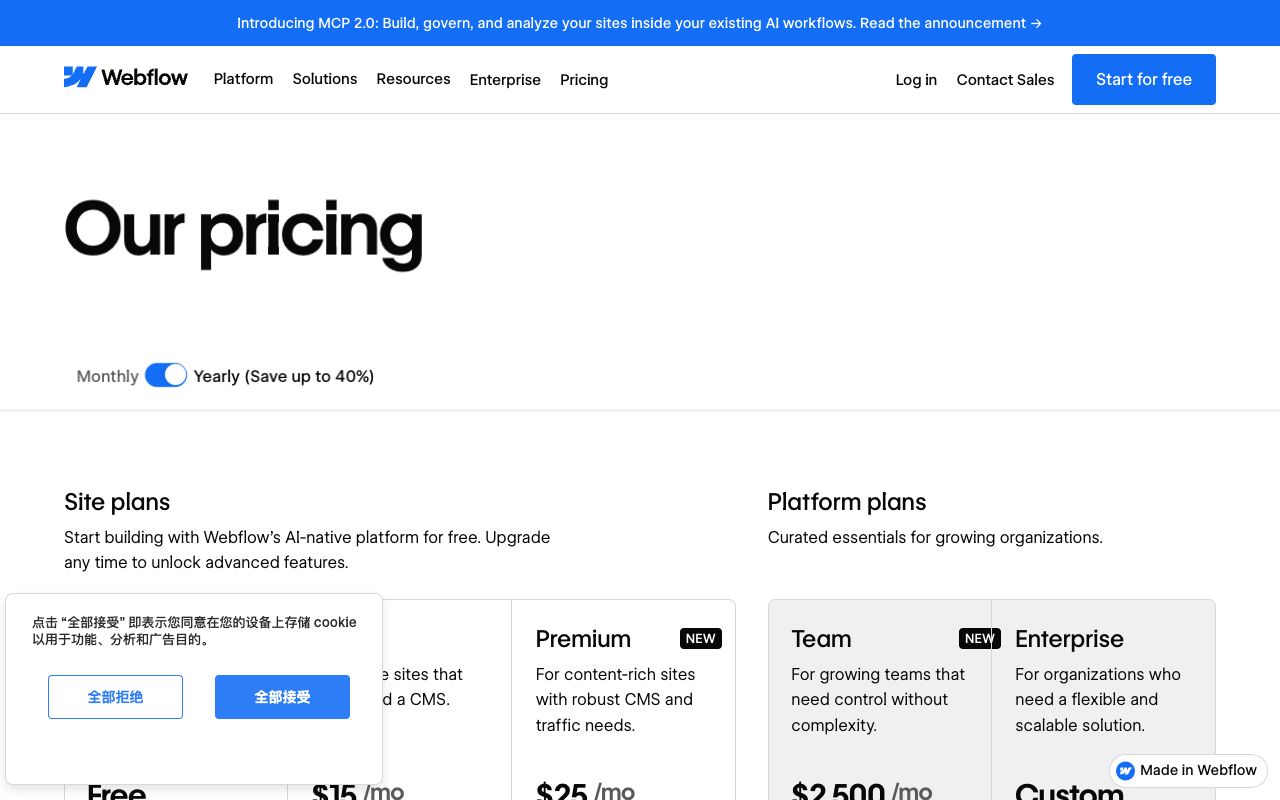Open the Resources menu

pos(413,79)
